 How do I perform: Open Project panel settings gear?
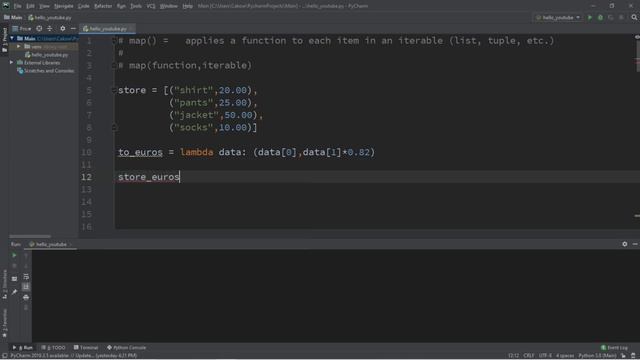62,29
